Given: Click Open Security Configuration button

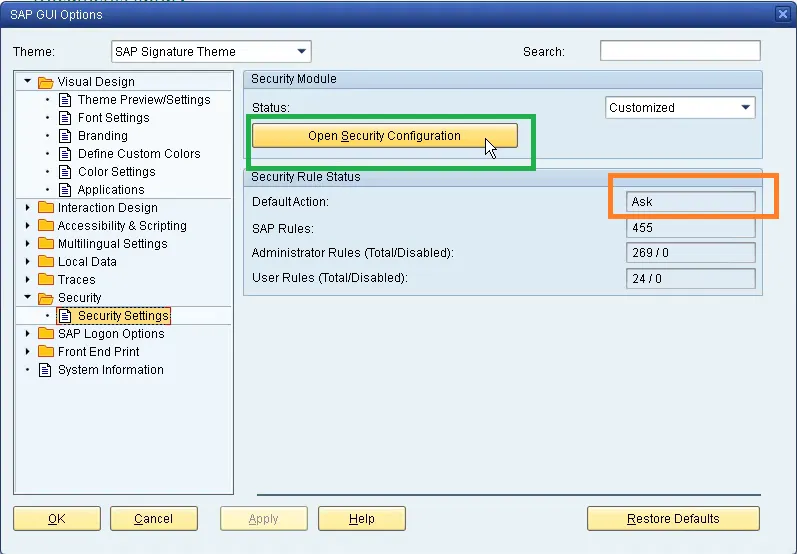Looking at the screenshot, I should click(385, 136).
